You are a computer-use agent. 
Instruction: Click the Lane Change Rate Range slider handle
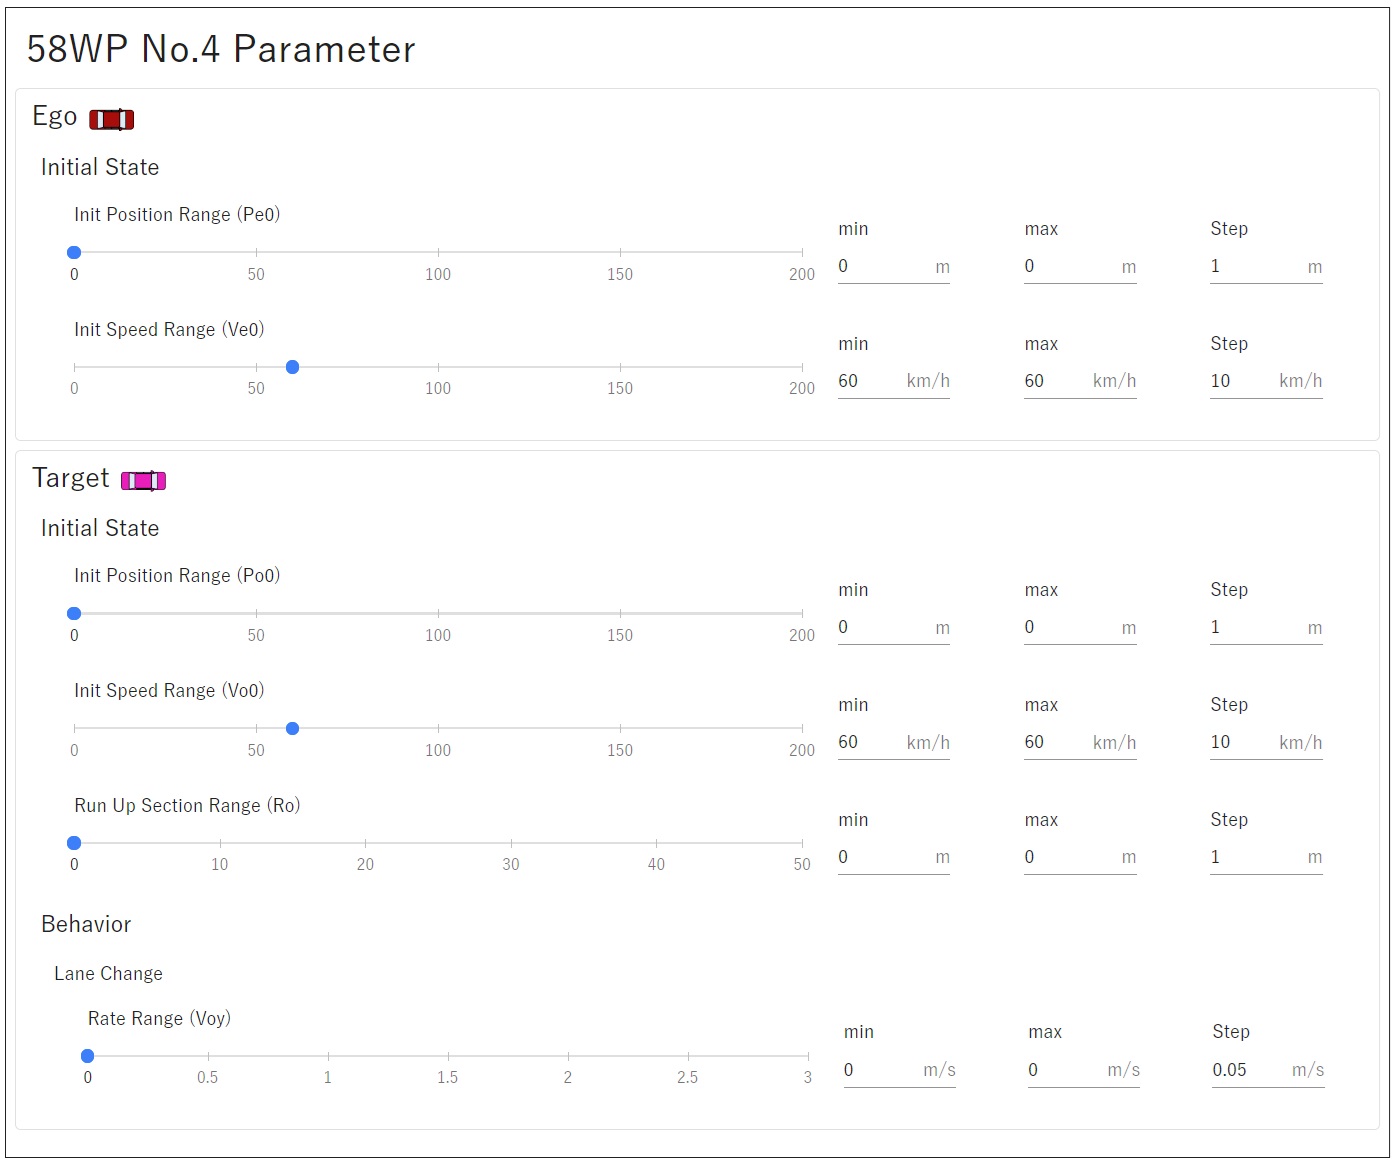tap(88, 1057)
